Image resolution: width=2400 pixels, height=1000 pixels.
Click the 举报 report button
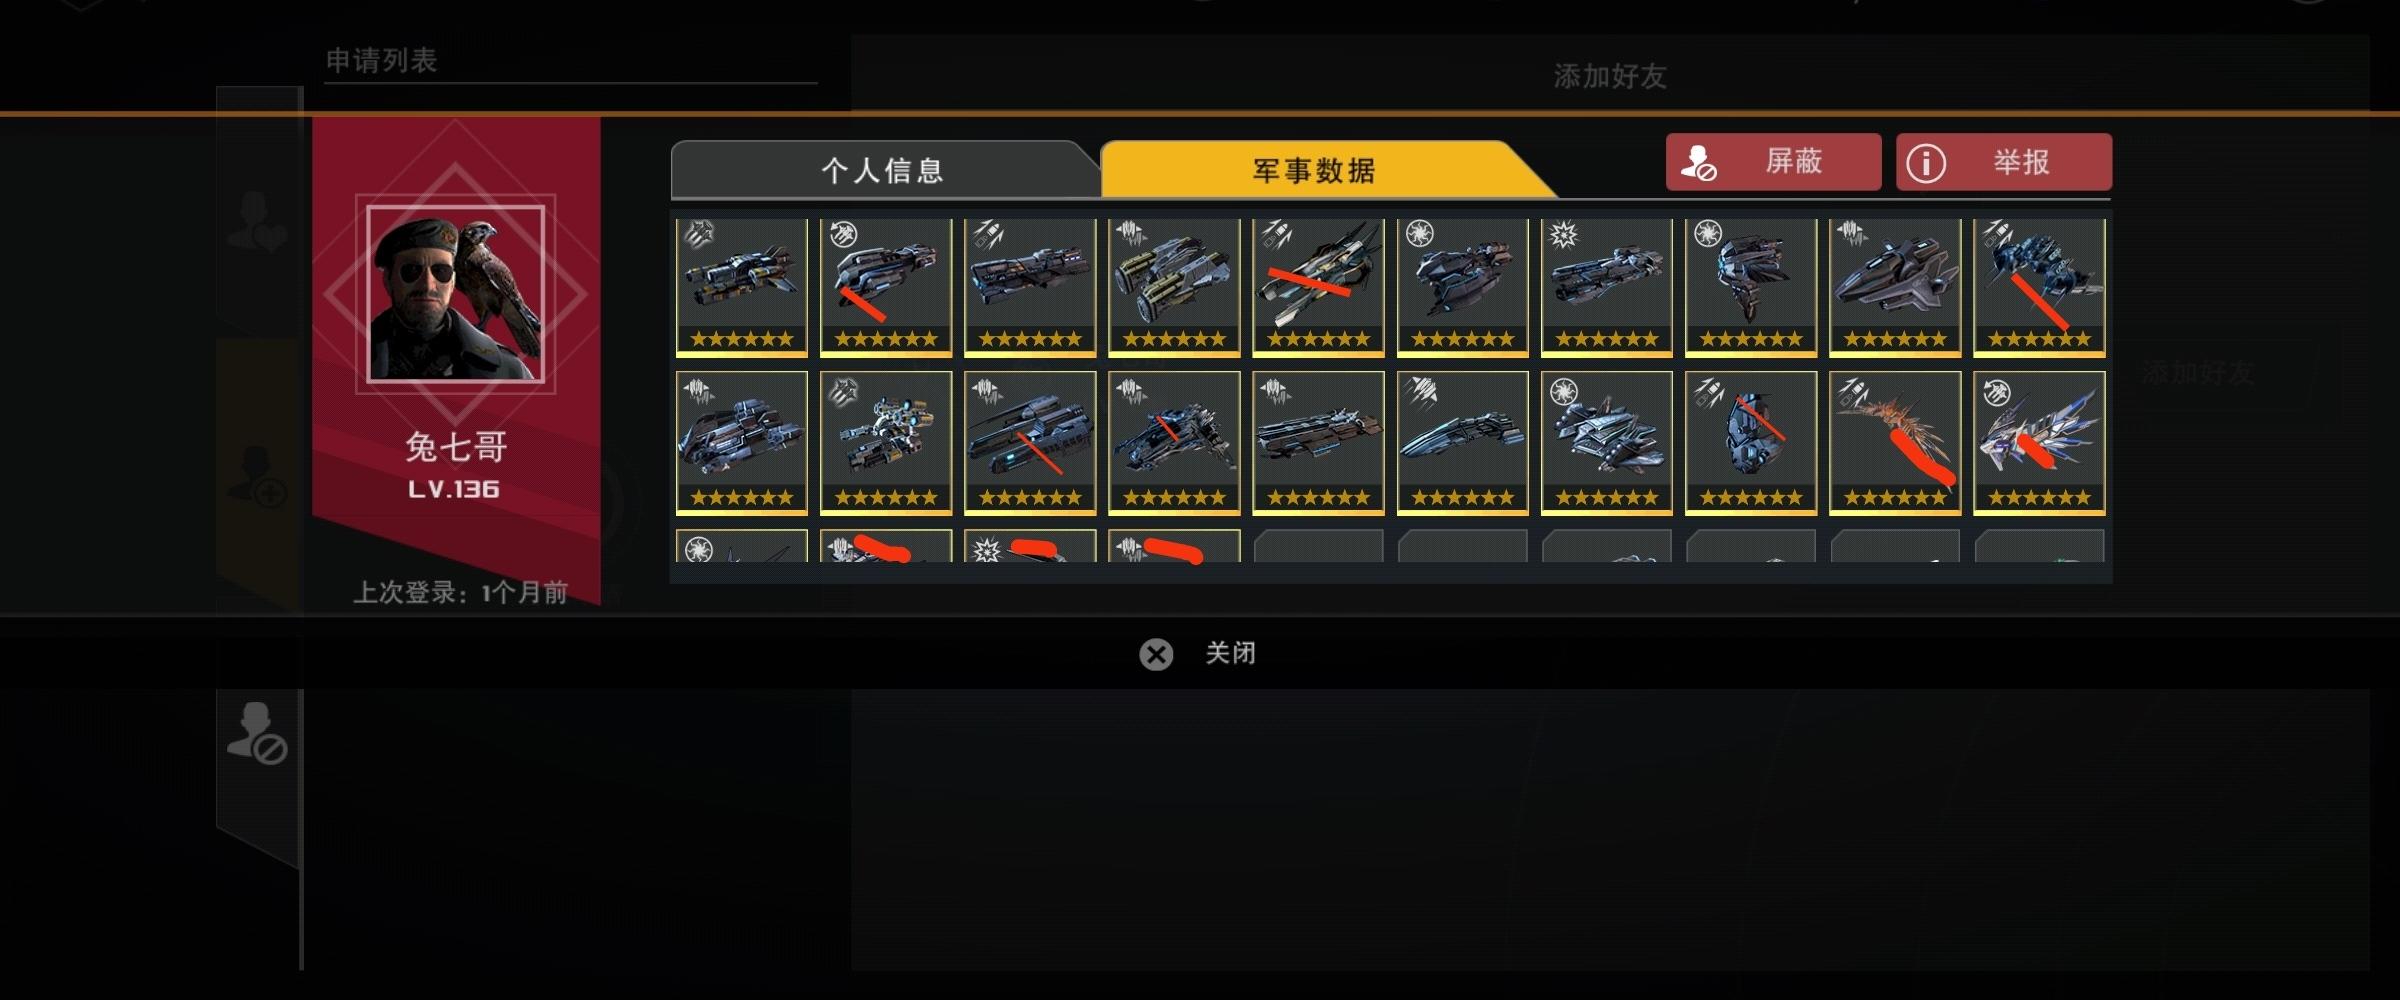point(2004,162)
